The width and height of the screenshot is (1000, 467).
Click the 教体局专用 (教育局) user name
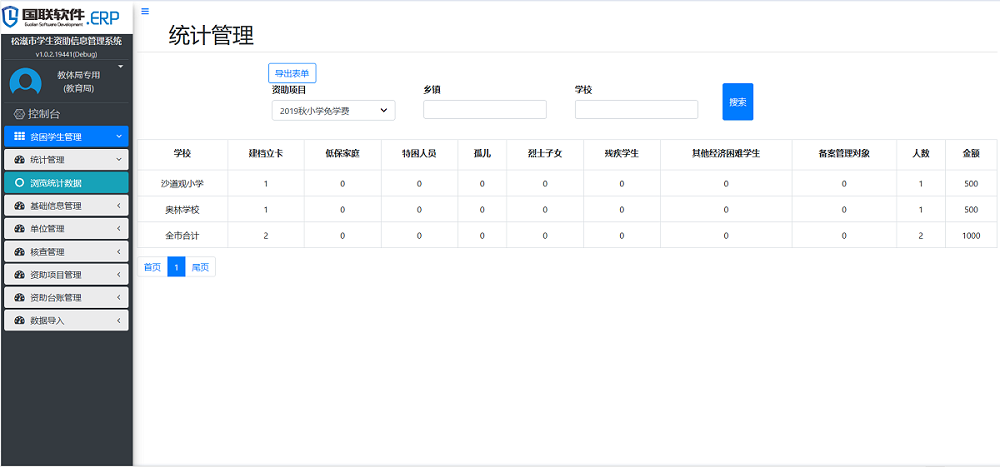click(x=78, y=82)
